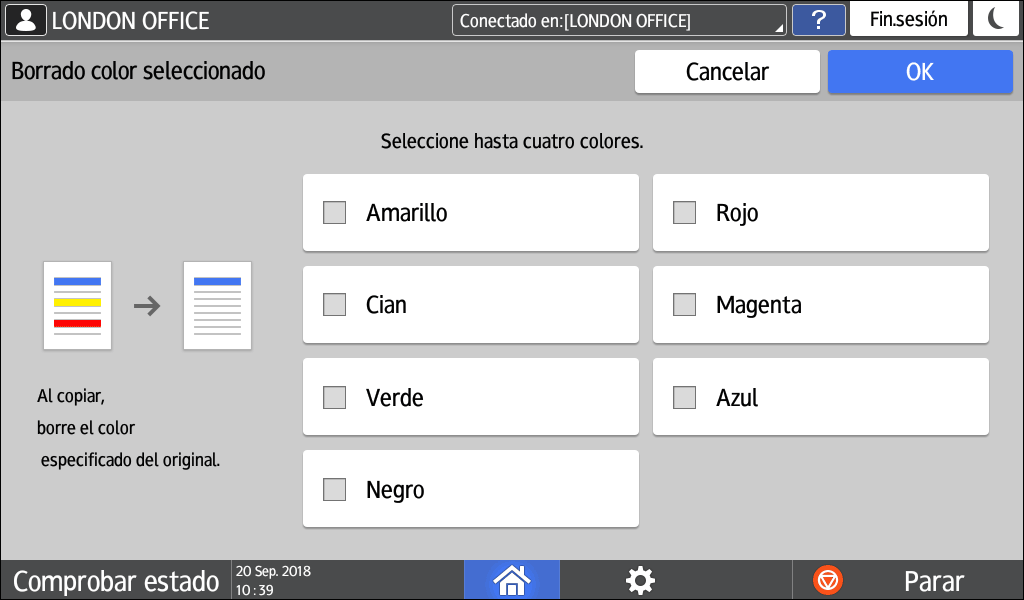
Task: Open settings via the gear icon
Action: pyautogui.click(x=640, y=580)
